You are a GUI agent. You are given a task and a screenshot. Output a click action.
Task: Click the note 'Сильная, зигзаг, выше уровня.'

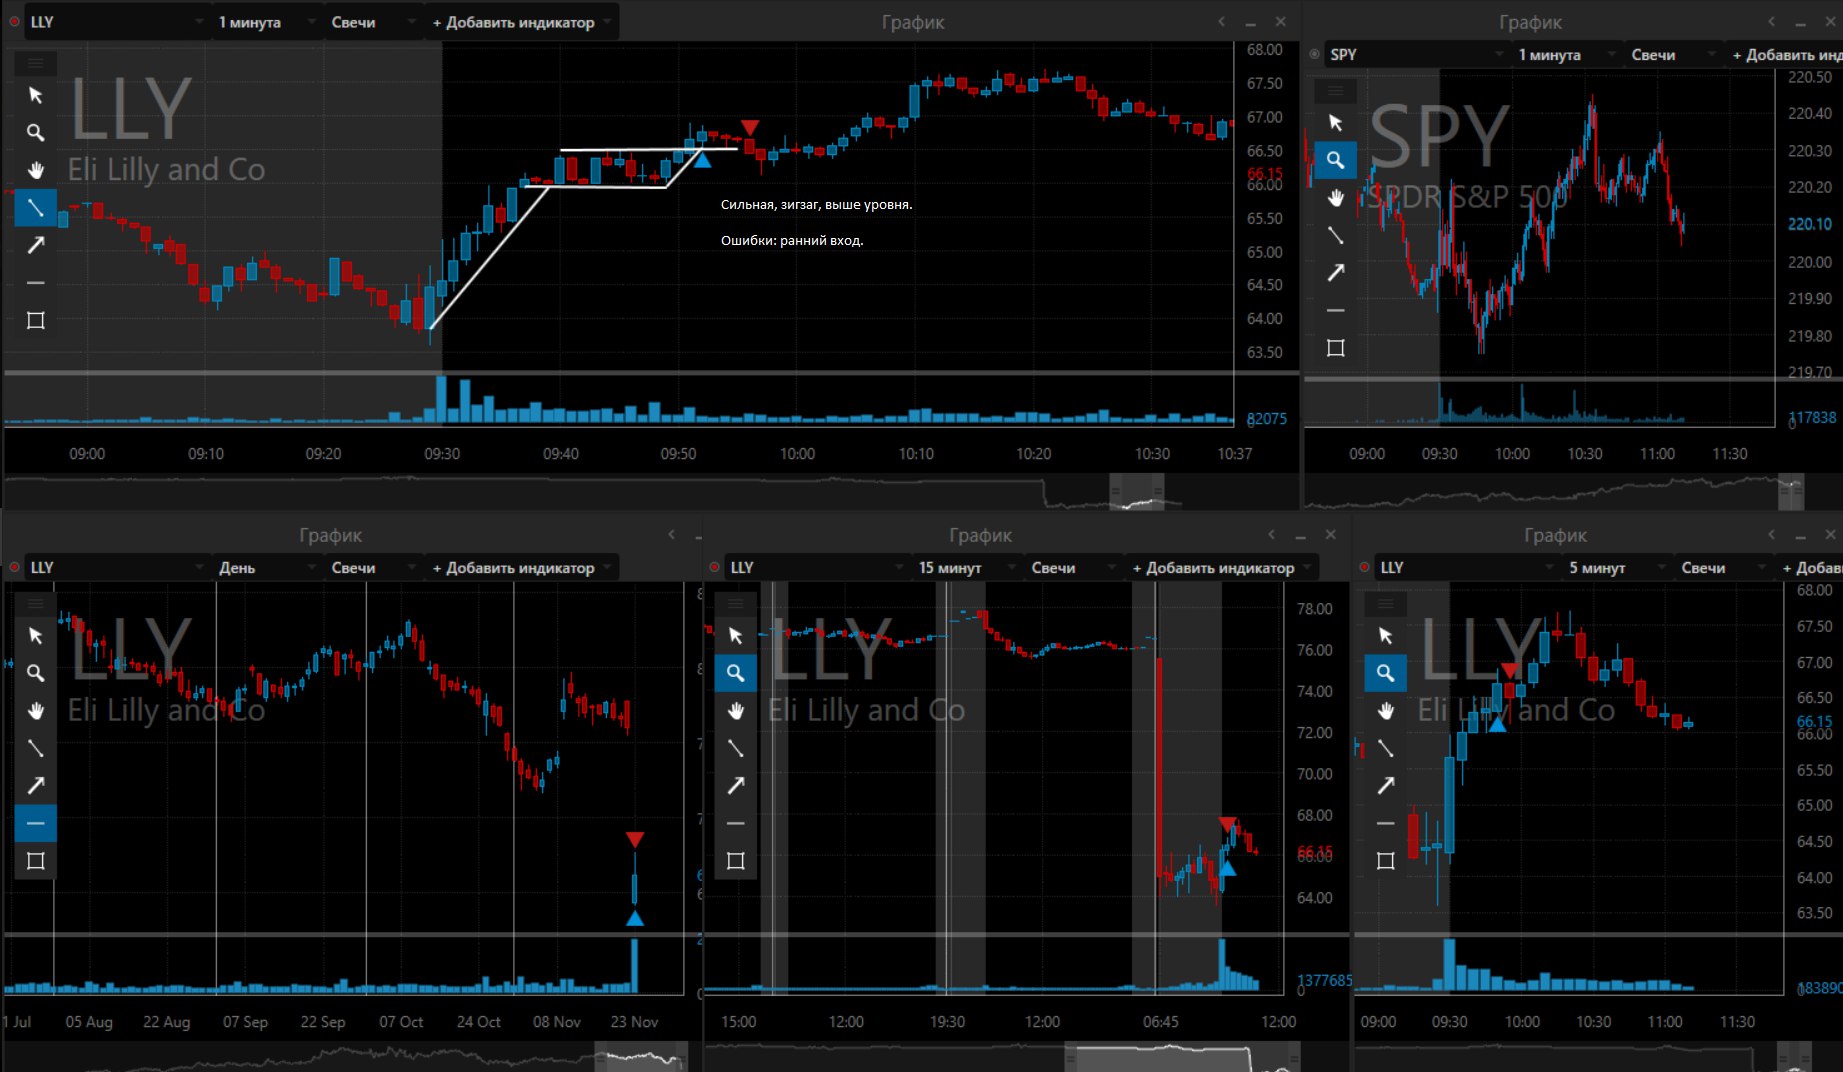(x=816, y=204)
